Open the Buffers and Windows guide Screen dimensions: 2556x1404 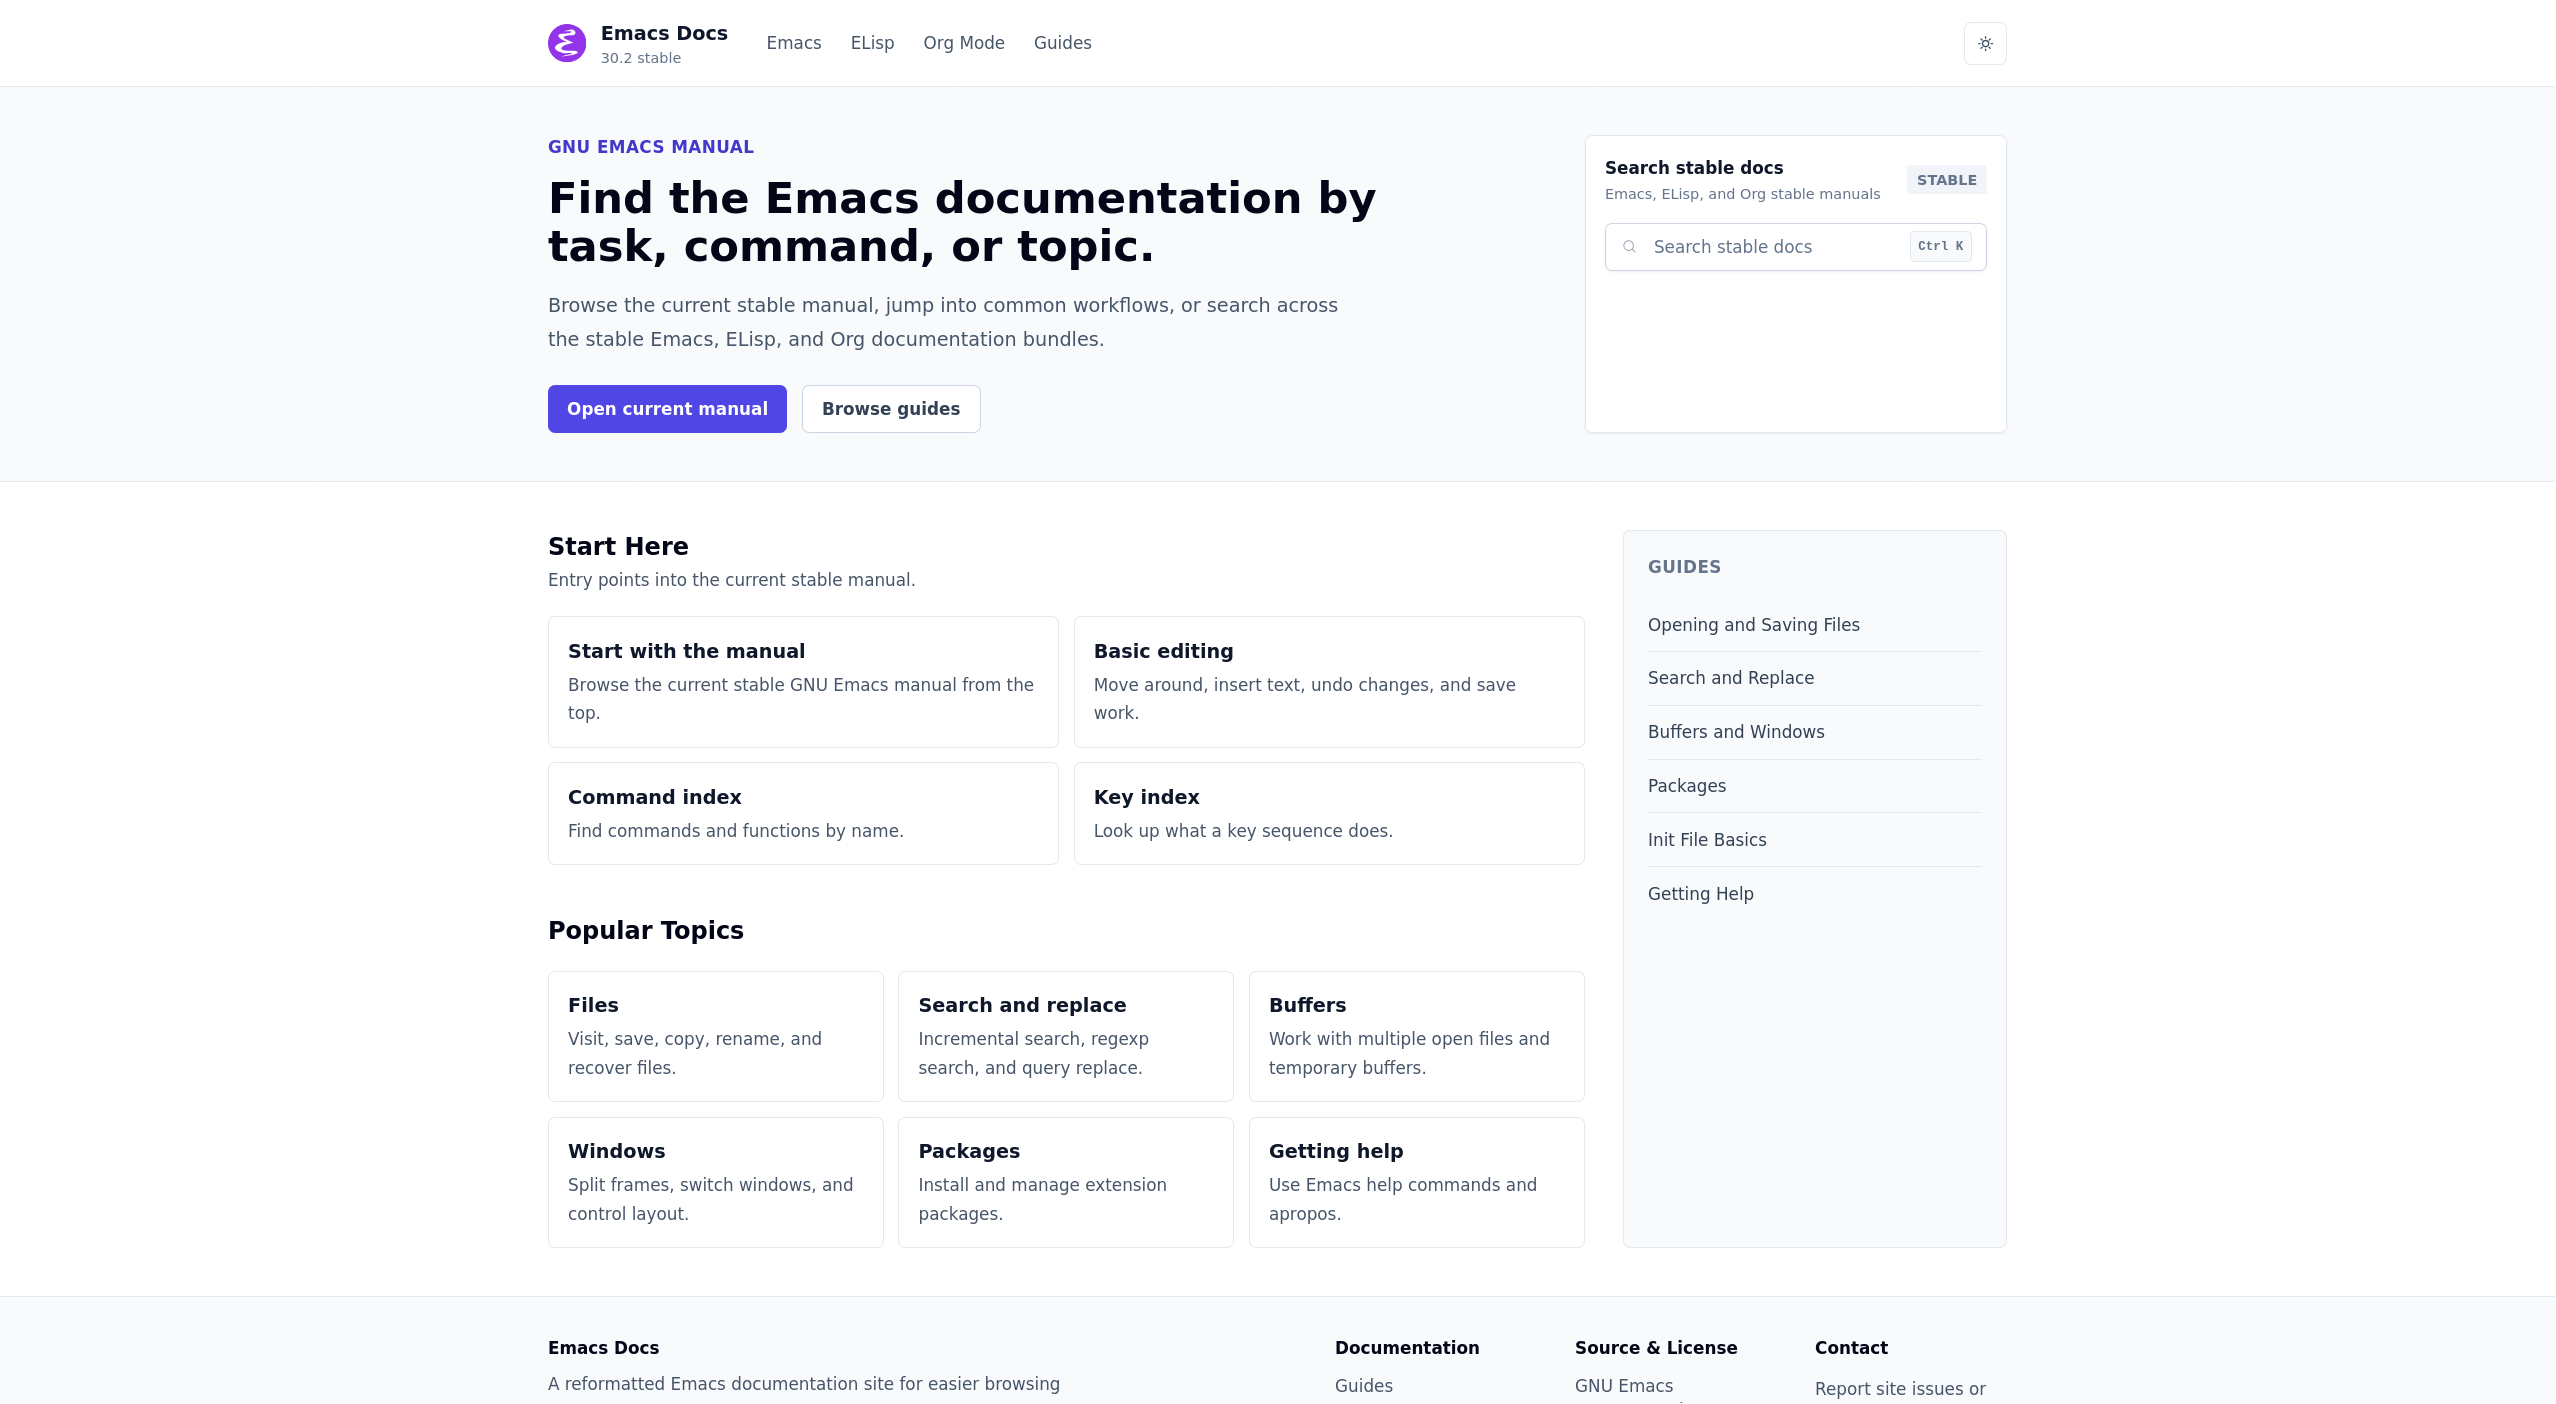pos(1736,732)
